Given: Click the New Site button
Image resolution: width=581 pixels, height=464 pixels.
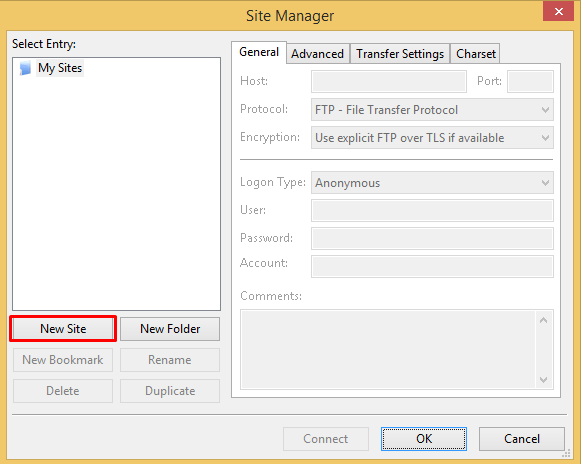Looking at the screenshot, I should (63, 329).
